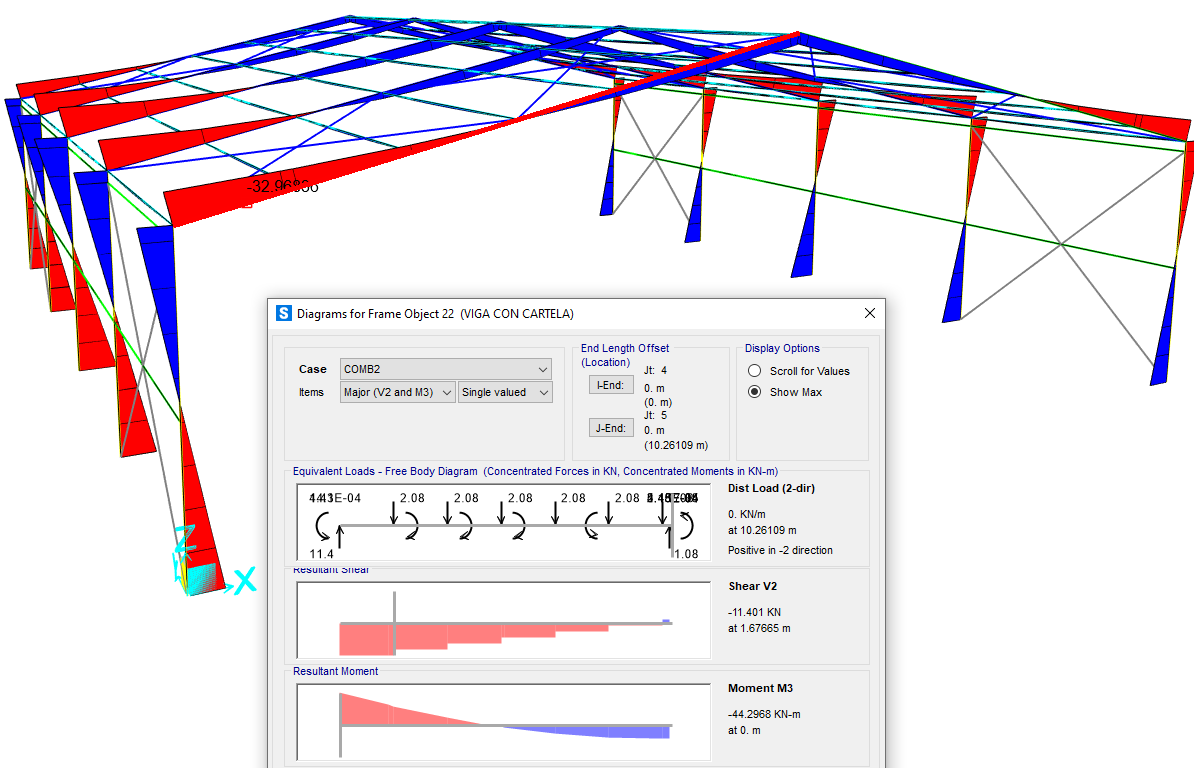1194x768 pixels.
Task: Click the SAP2000 logo in dialog title bar
Action: 284,313
